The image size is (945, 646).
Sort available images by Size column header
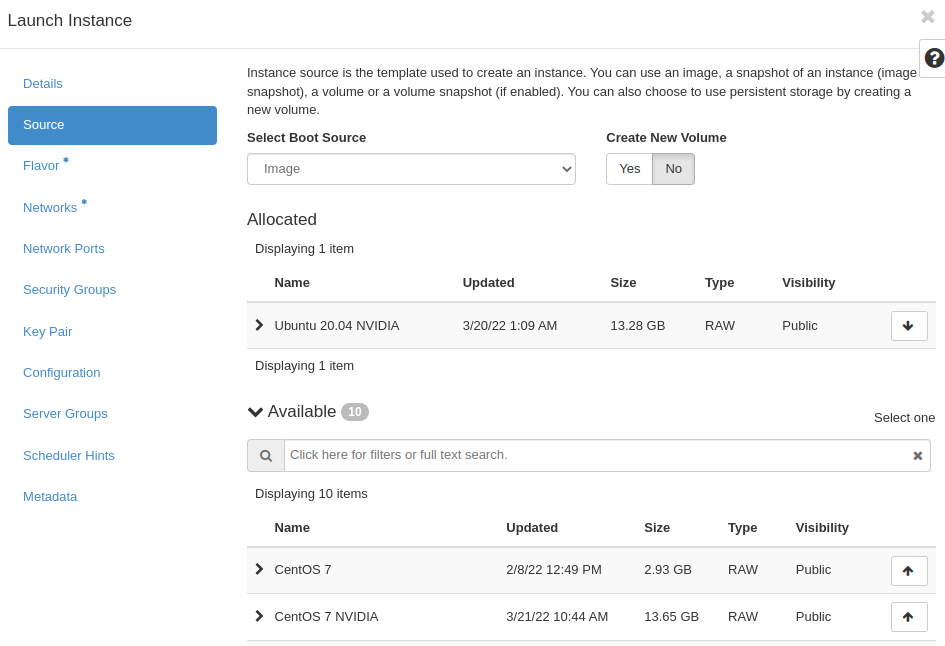(657, 527)
